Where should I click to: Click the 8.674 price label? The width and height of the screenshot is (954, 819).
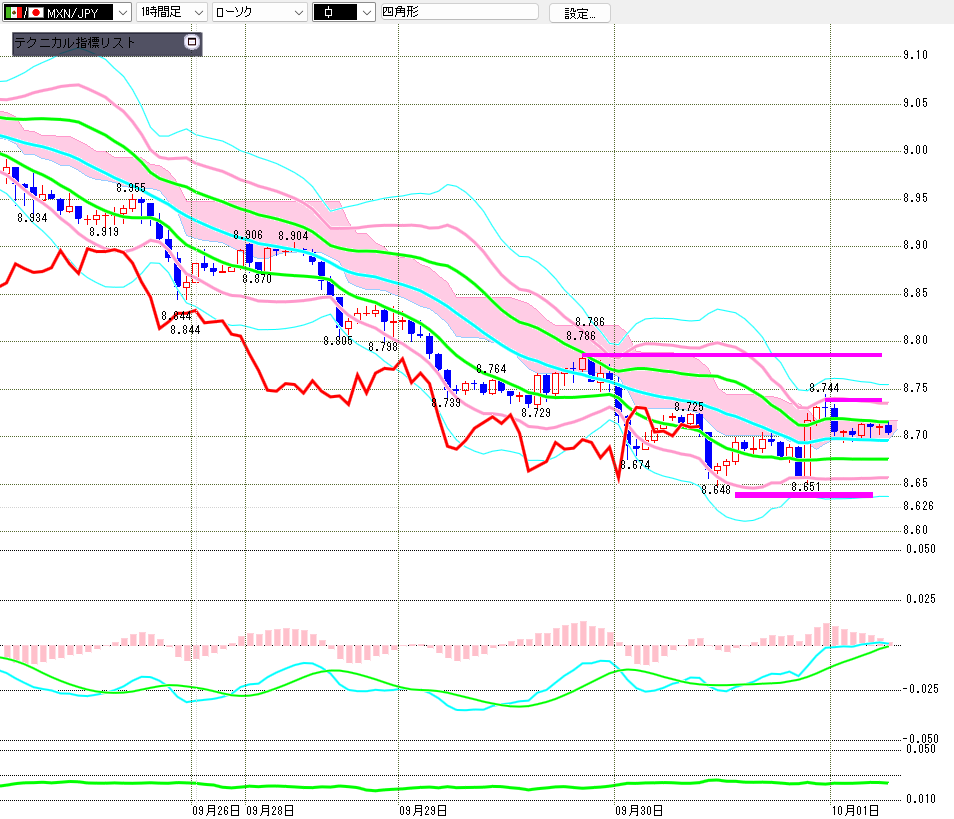coord(635,465)
